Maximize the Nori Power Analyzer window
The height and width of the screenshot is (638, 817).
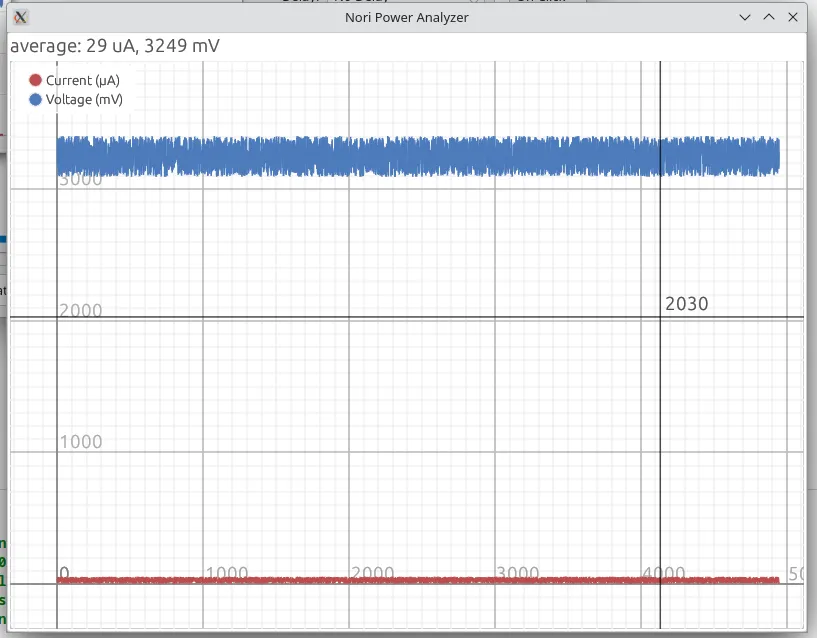[769, 17]
